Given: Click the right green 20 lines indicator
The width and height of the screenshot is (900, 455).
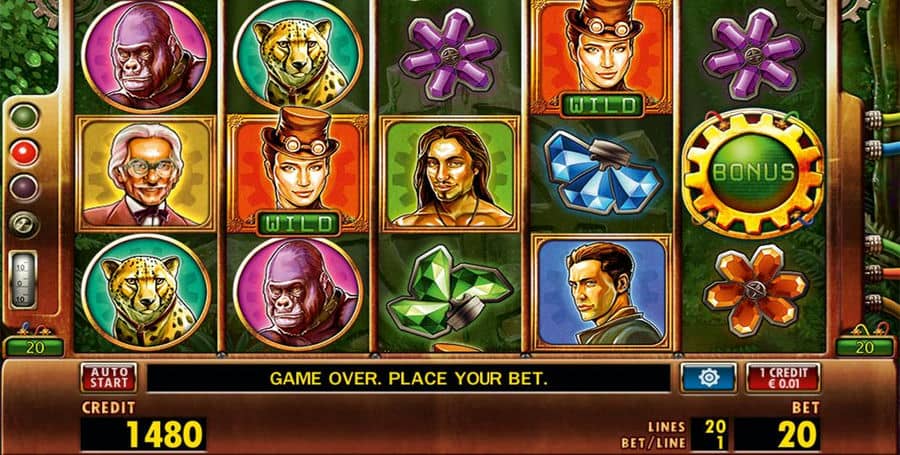Looking at the screenshot, I should 865,347.
